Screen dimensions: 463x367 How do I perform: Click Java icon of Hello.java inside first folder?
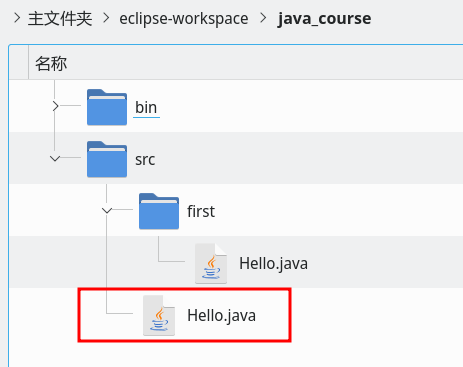[211, 263]
